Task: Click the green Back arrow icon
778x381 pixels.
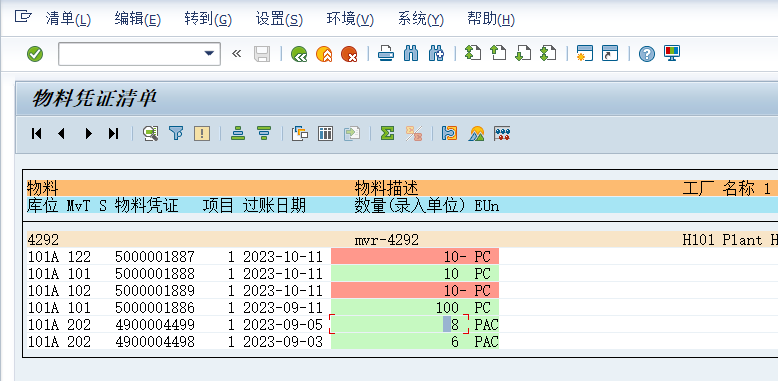Action: 299,54
